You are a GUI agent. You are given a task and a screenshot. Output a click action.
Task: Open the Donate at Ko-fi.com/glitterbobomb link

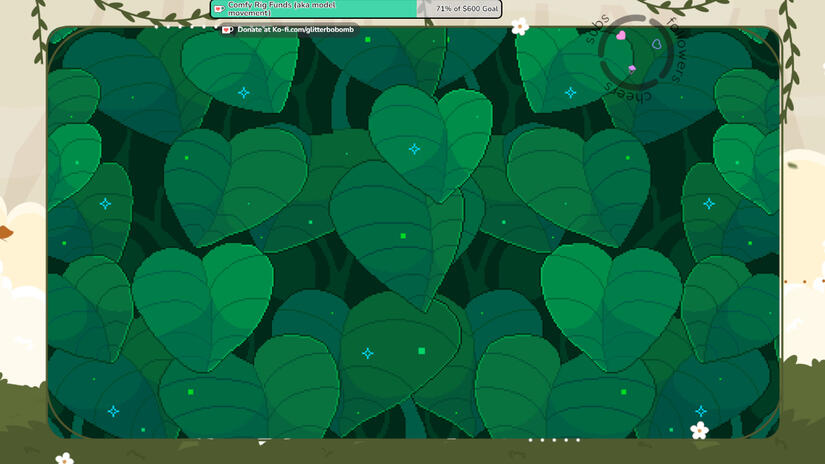295,30
